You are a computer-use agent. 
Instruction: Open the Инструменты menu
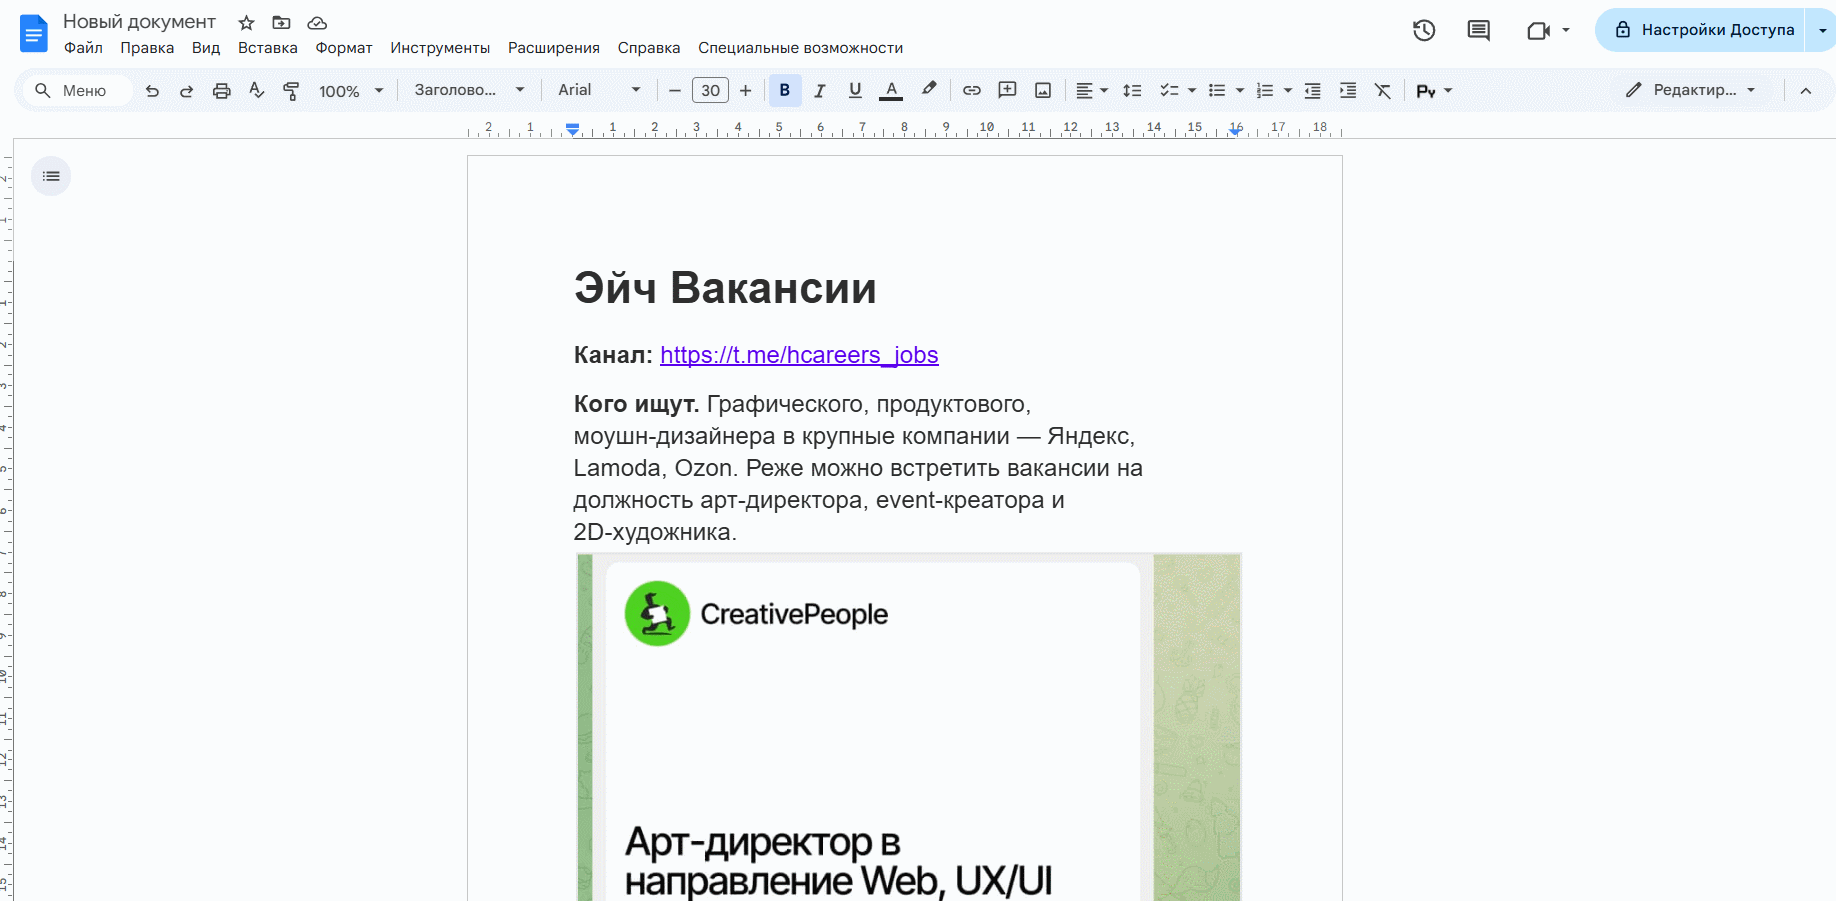[440, 48]
